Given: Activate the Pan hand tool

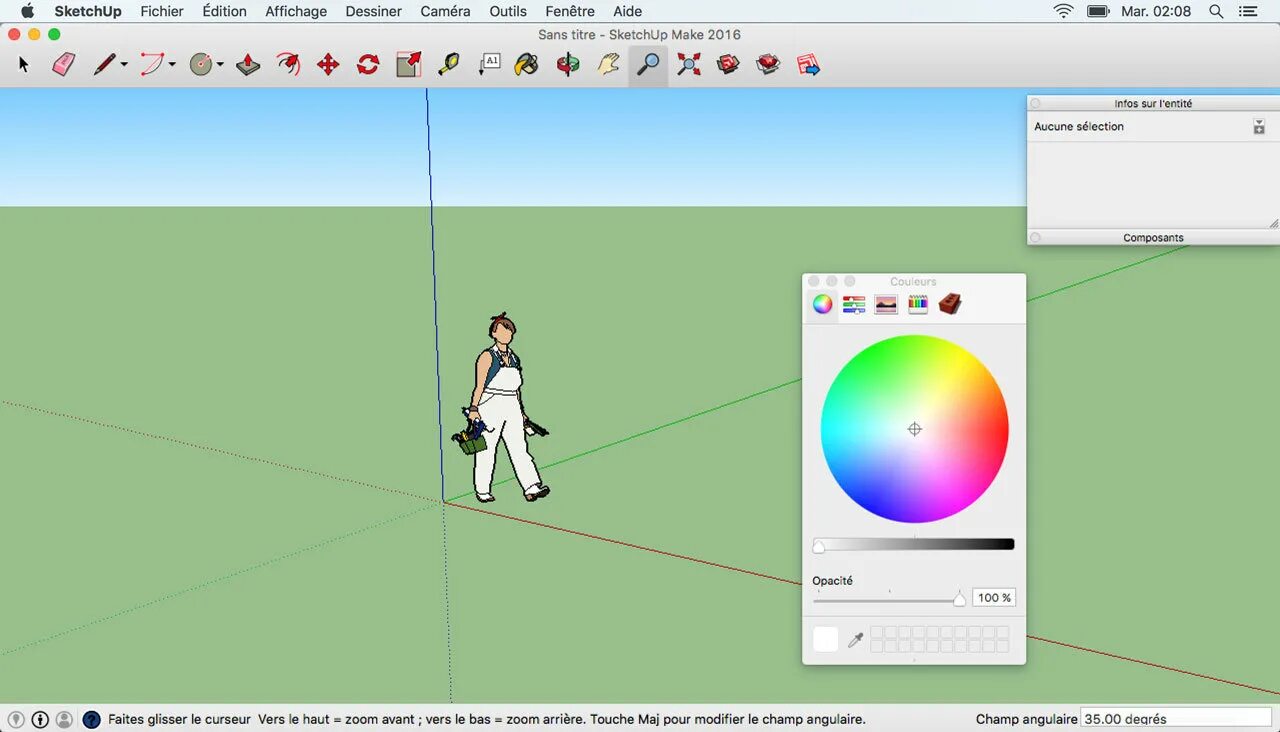Looking at the screenshot, I should pyautogui.click(x=608, y=65).
